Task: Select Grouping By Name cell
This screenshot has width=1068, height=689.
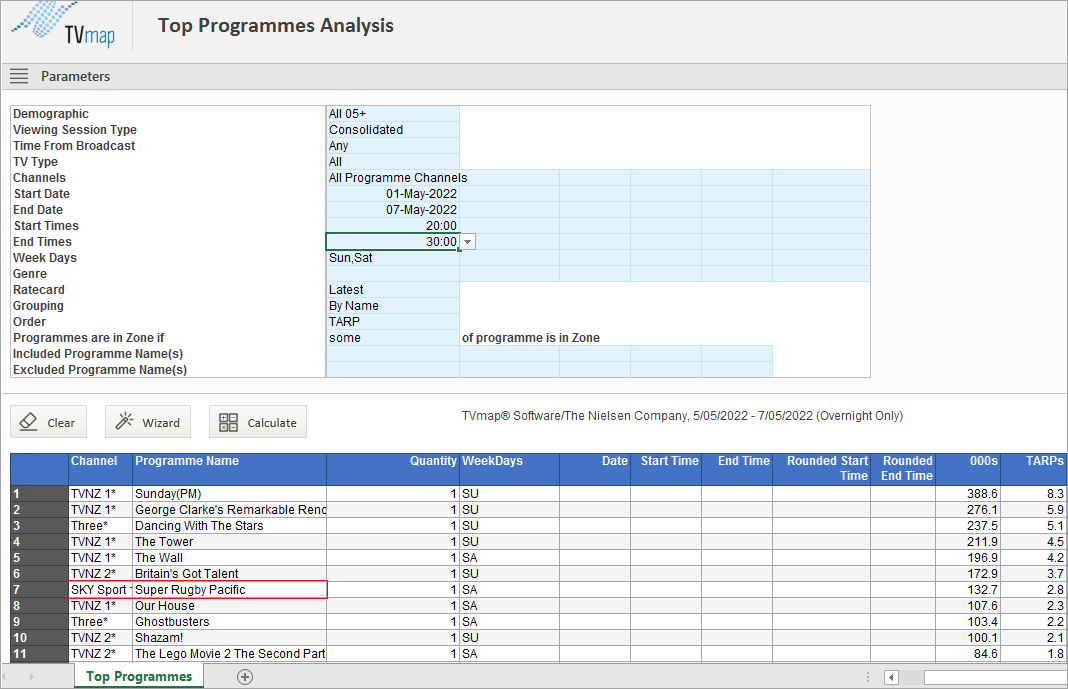Action: point(393,306)
